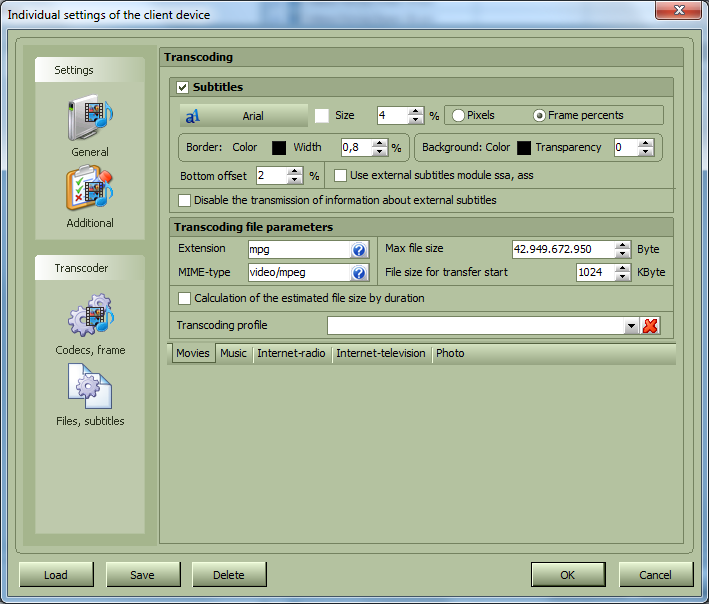Click the Extension input field
This screenshot has height=604, width=709.
(x=299, y=250)
